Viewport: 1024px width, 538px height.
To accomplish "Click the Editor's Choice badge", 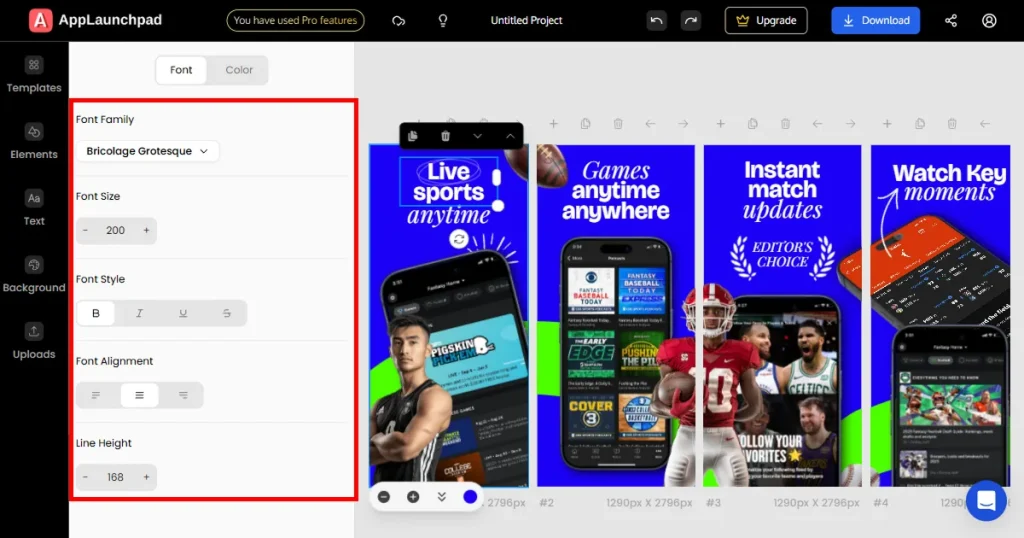I will 782,255.
